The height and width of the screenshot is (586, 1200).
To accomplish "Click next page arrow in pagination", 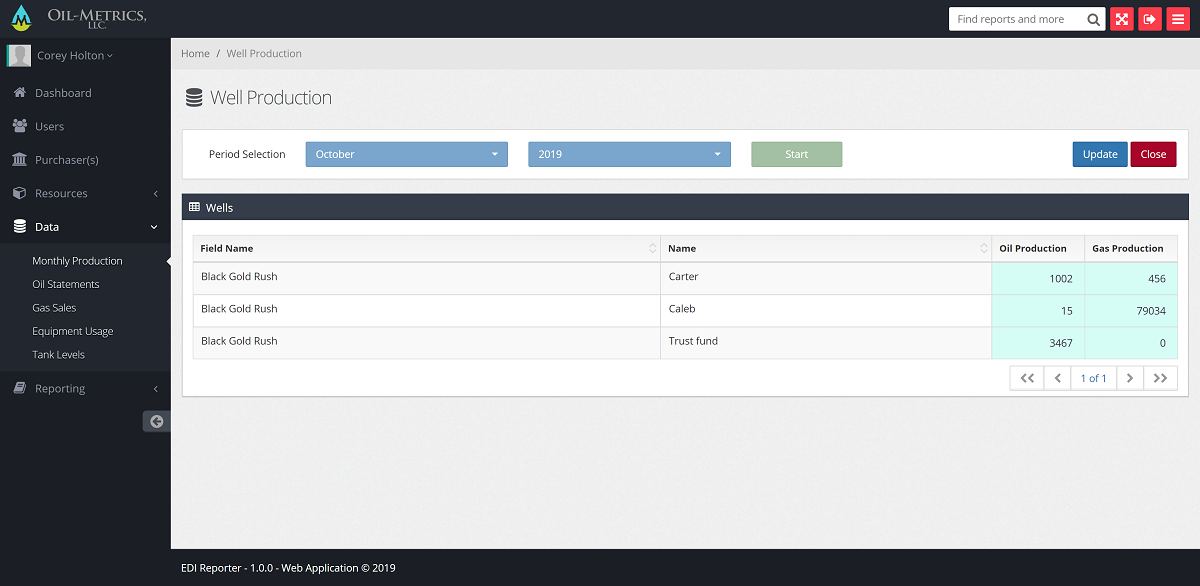I will click(1129, 378).
